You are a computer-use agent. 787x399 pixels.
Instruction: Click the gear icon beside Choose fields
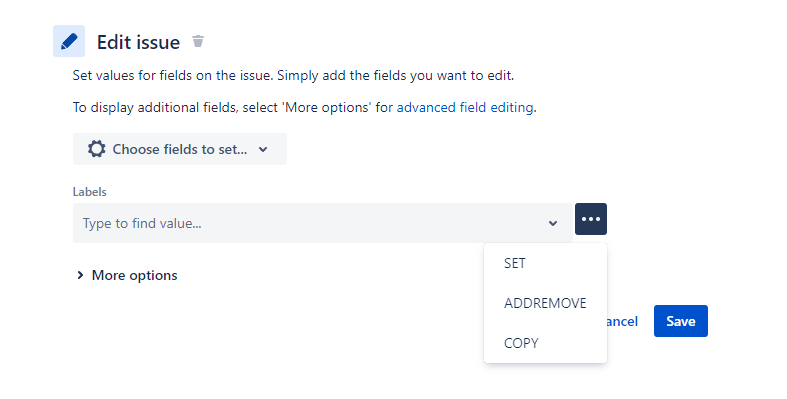(x=96, y=149)
